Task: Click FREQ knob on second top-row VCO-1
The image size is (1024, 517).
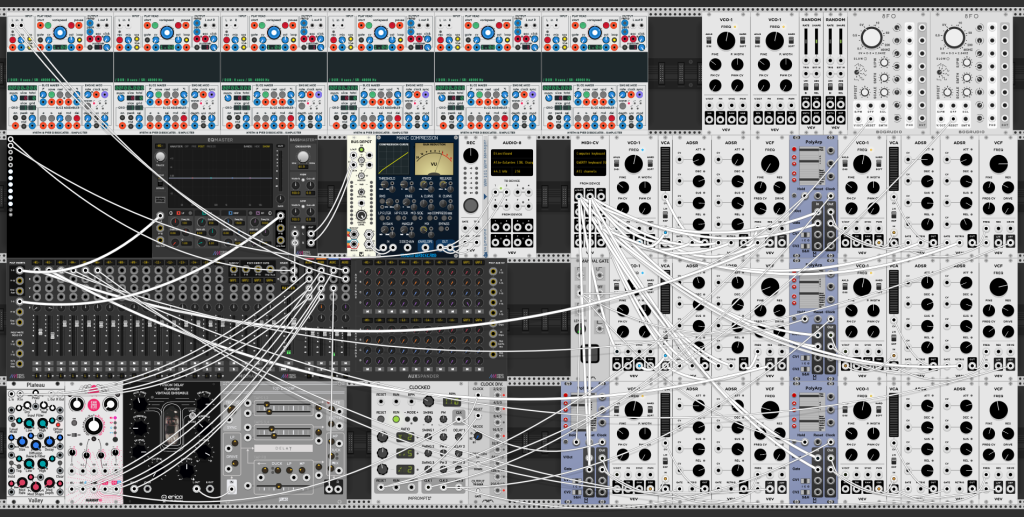Action: tap(775, 40)
